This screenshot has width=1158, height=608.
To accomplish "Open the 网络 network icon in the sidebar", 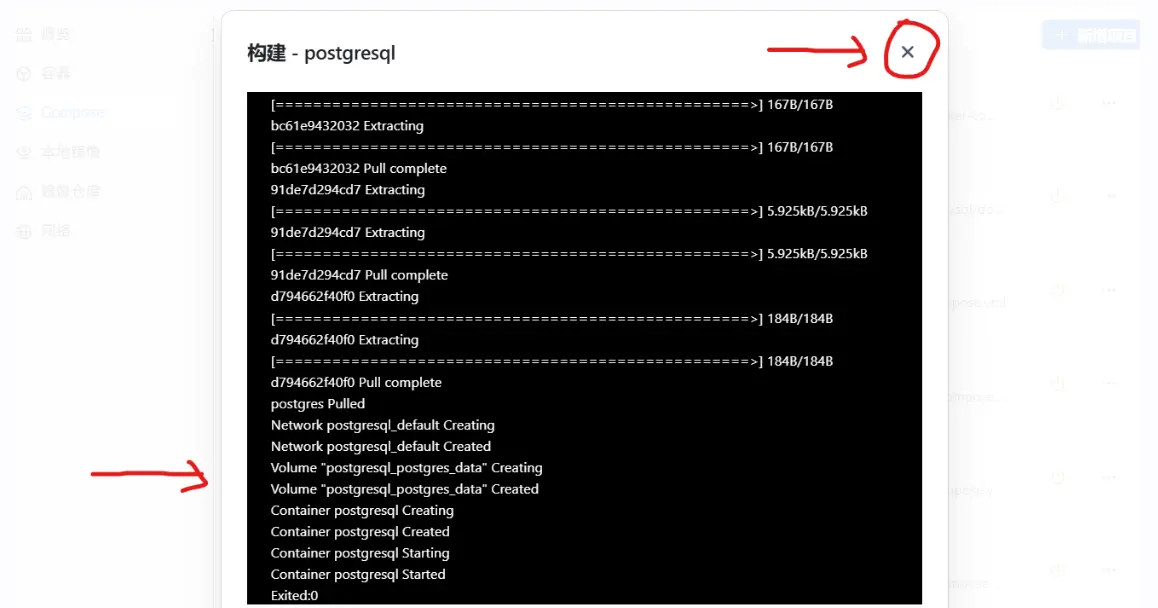I will (x=24, y=231).
